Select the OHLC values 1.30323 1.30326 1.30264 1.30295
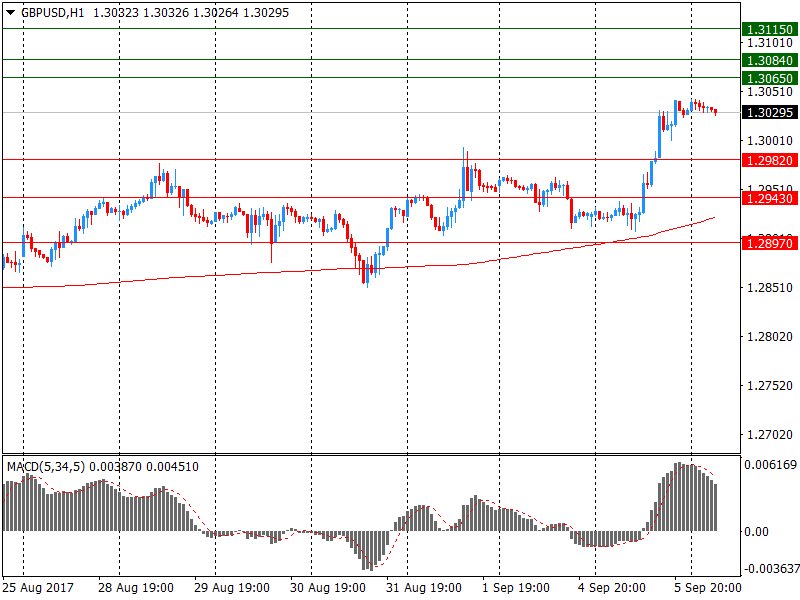The height and width of the screenshot is (600, 800). tap(191, 13)
